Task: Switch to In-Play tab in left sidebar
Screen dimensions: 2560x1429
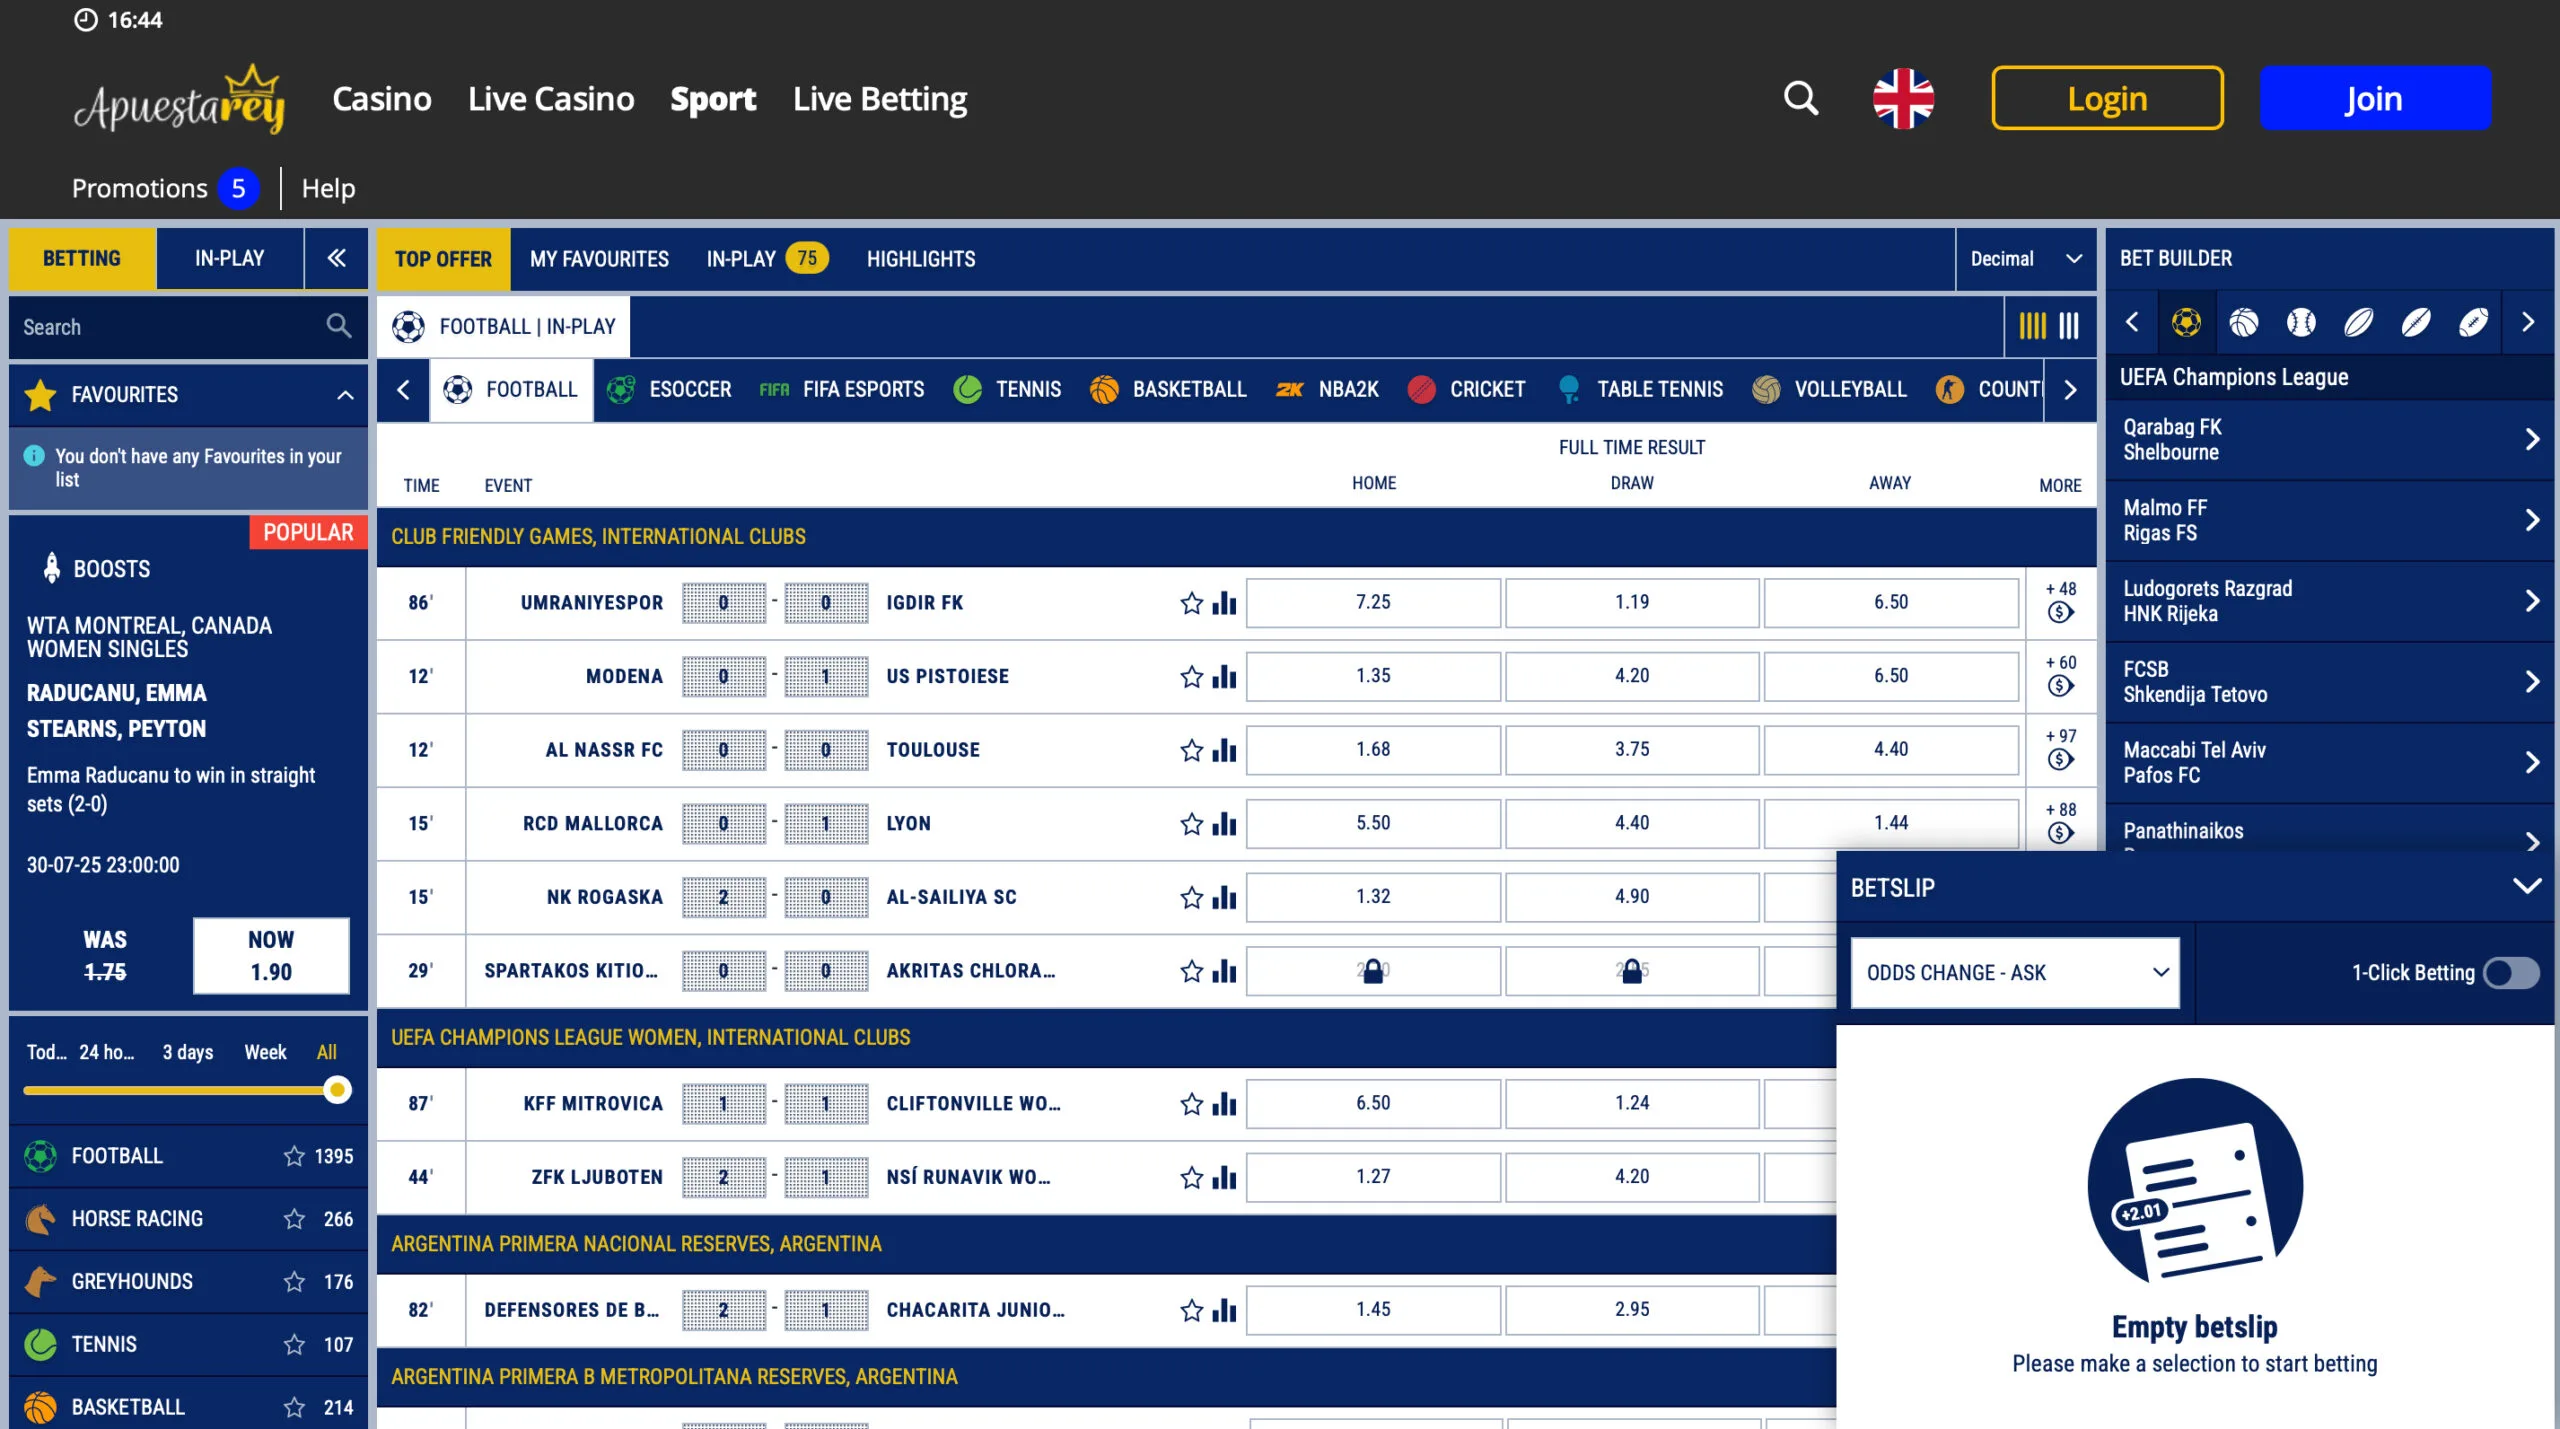Action: (230, 258)
